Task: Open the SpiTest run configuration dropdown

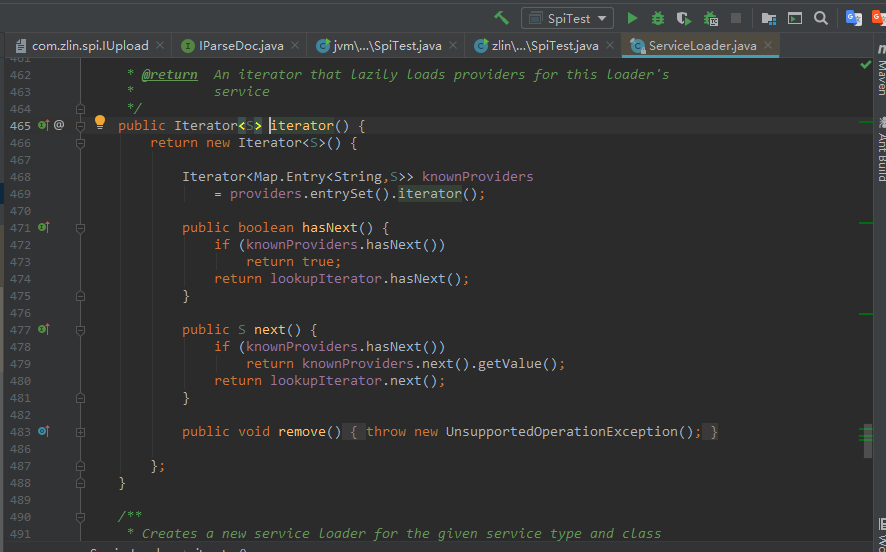Action: [x=567, y=18]
